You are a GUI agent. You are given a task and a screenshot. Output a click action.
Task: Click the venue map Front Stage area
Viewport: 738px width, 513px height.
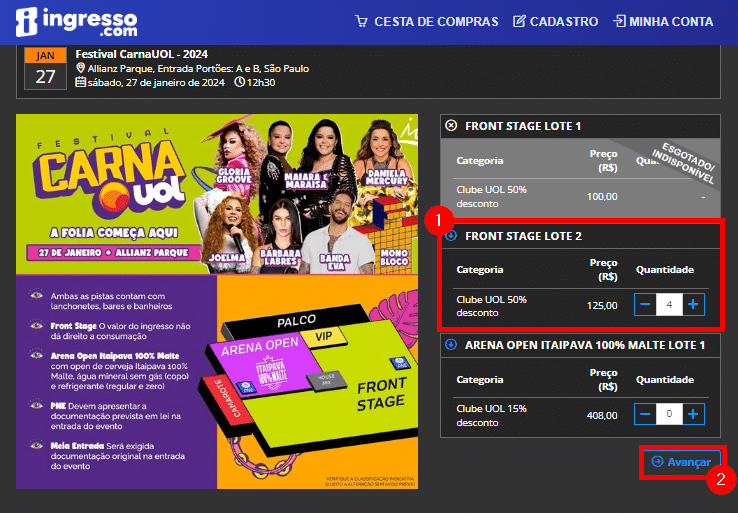381,393
